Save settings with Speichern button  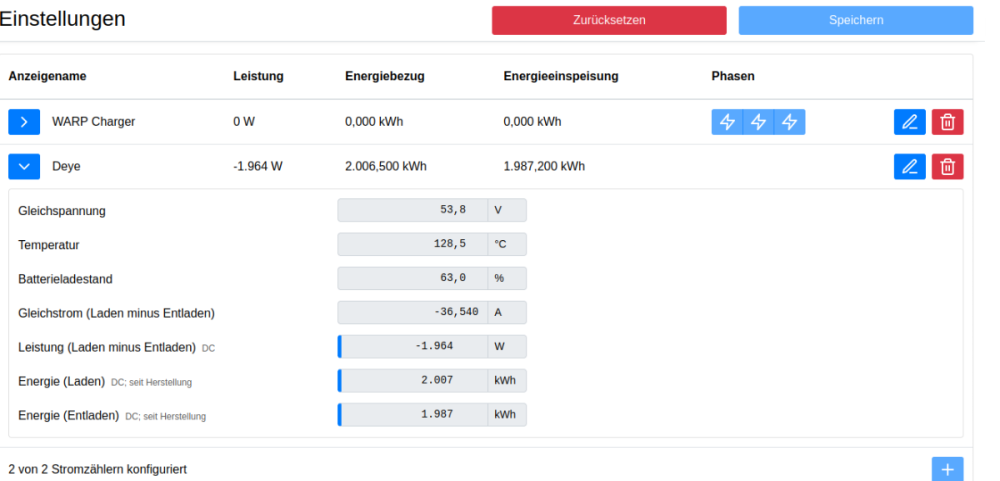click(x=855, y=20)
